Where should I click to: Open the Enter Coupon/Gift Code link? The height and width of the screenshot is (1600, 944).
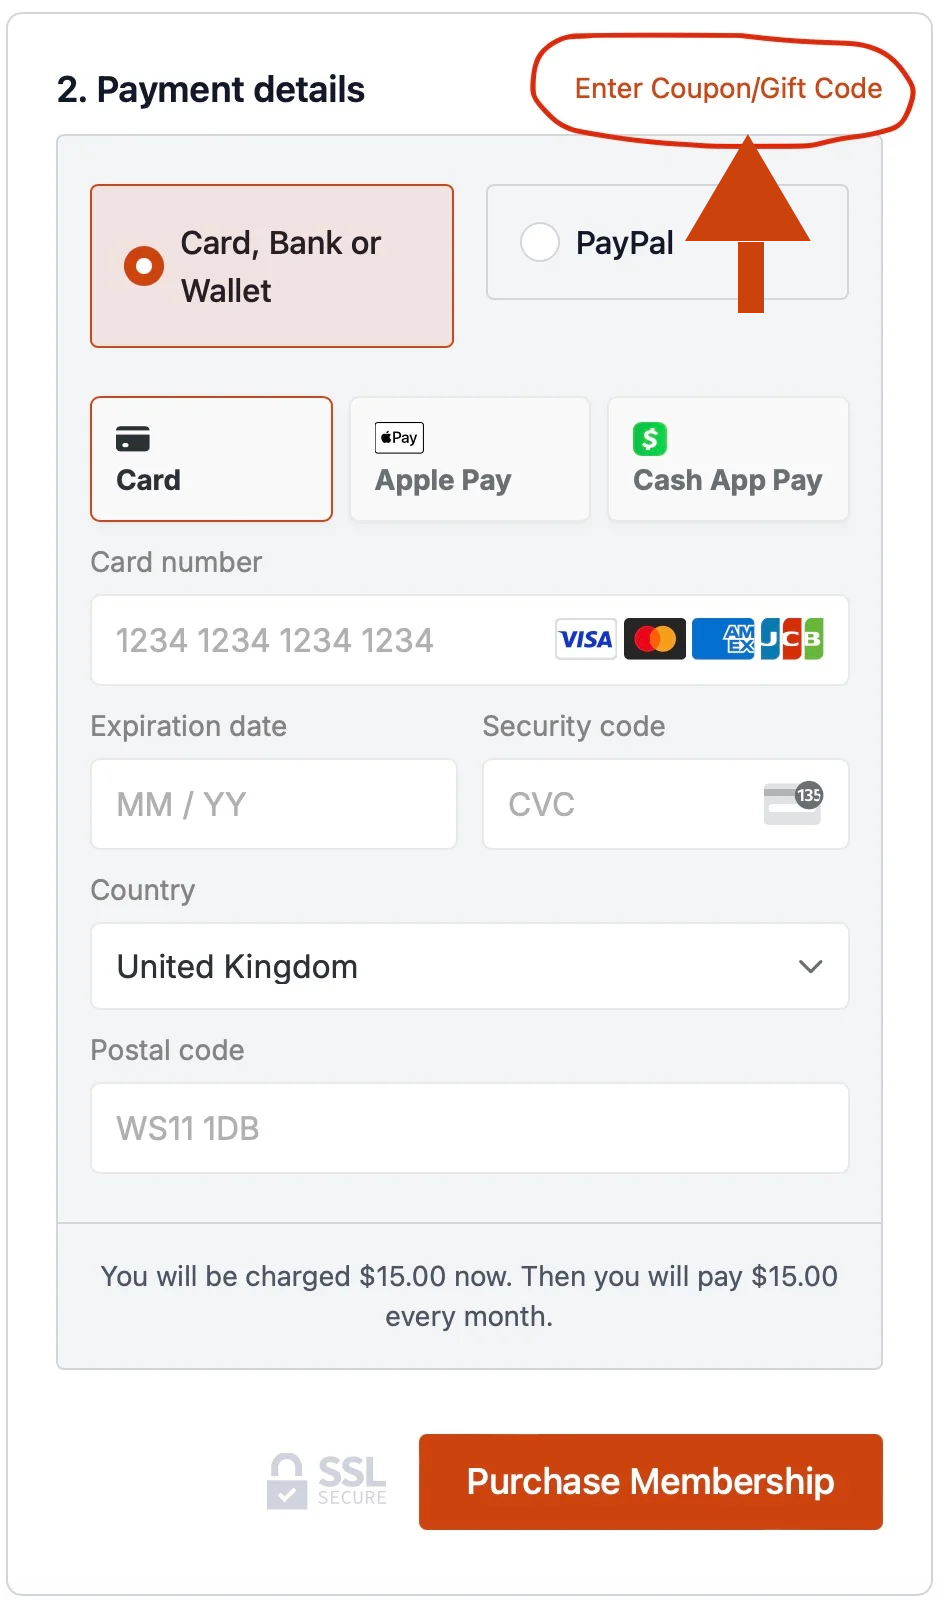(x=728, y=89)
